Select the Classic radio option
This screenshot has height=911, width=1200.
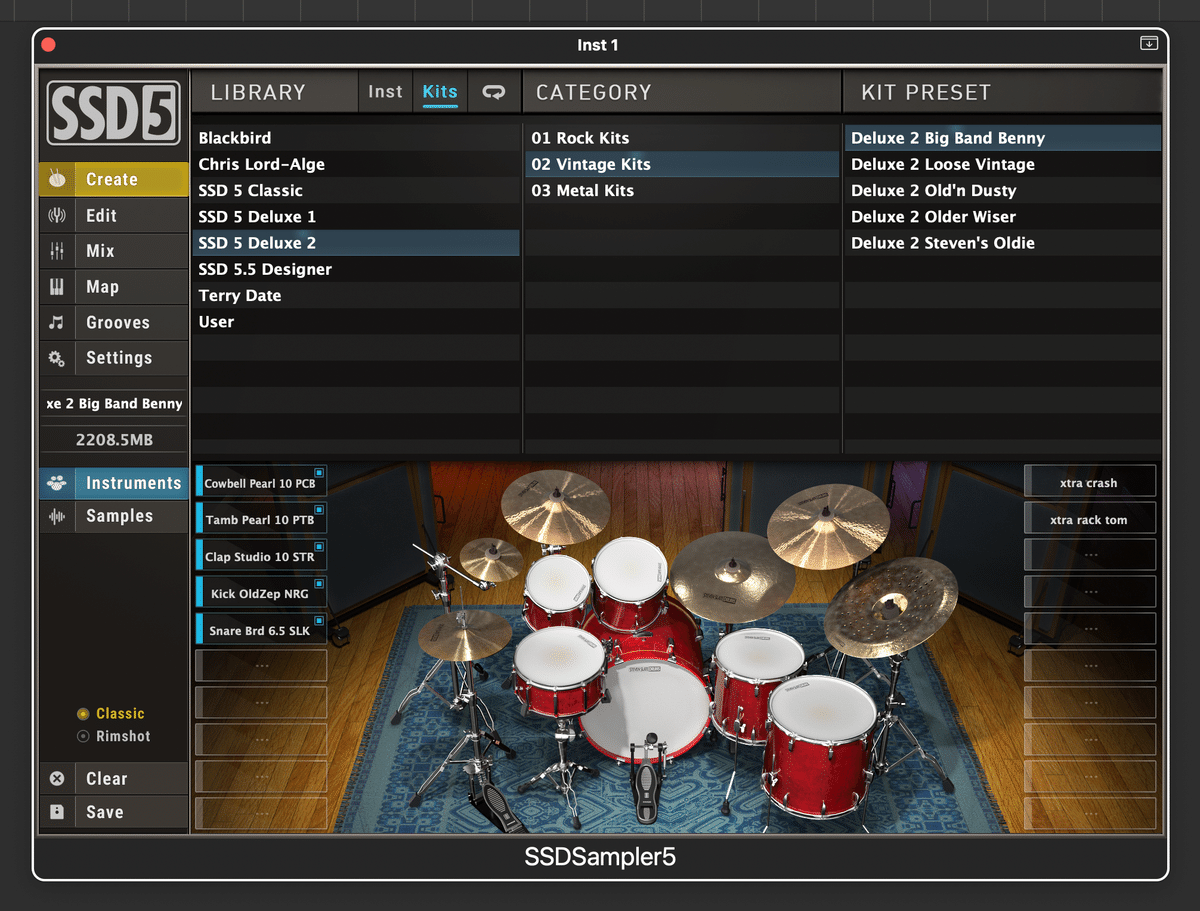(x=112, y=714)
